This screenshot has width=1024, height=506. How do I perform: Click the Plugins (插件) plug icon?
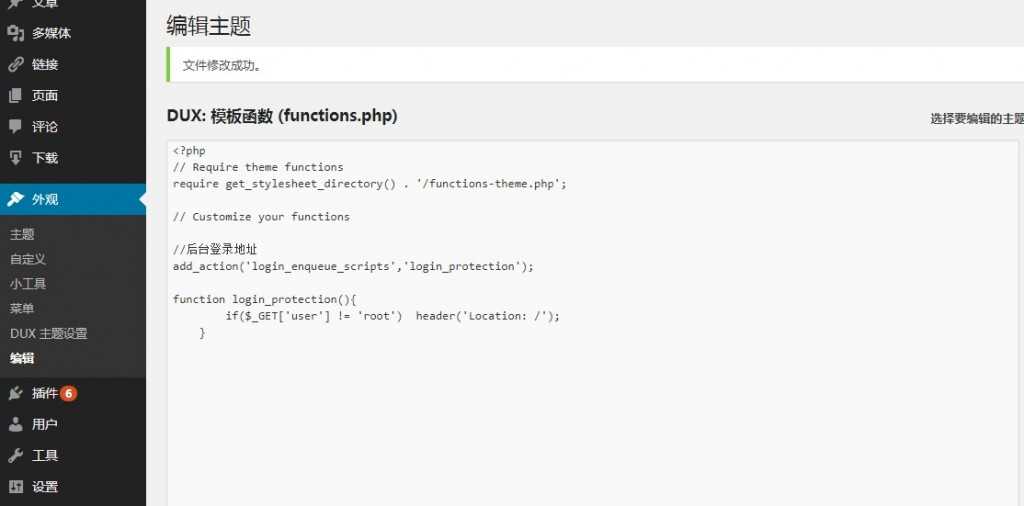click(x=16, y=393)
